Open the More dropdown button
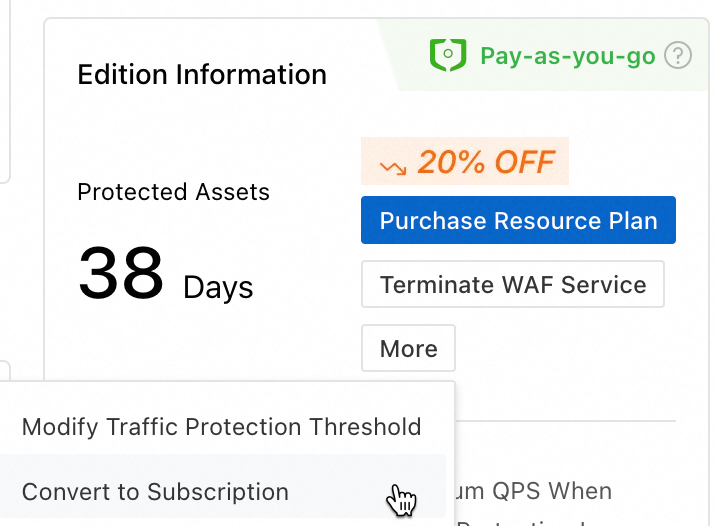 click(x=408, y=348)
